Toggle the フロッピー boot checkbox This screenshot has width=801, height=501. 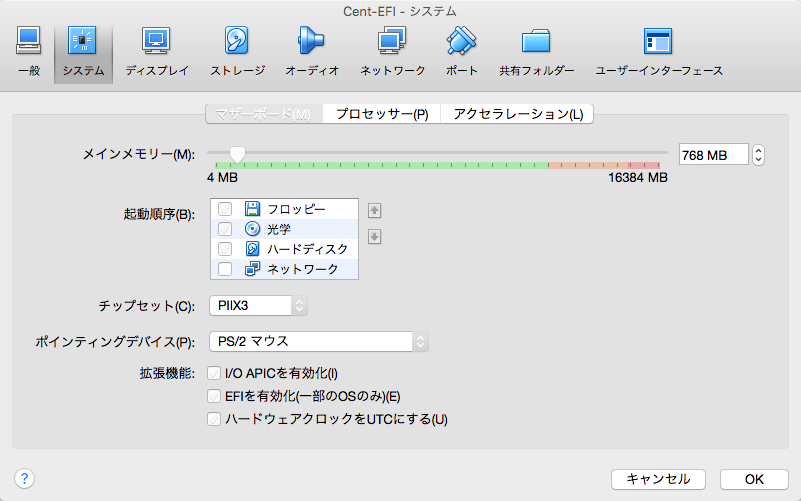pos(225,209)
